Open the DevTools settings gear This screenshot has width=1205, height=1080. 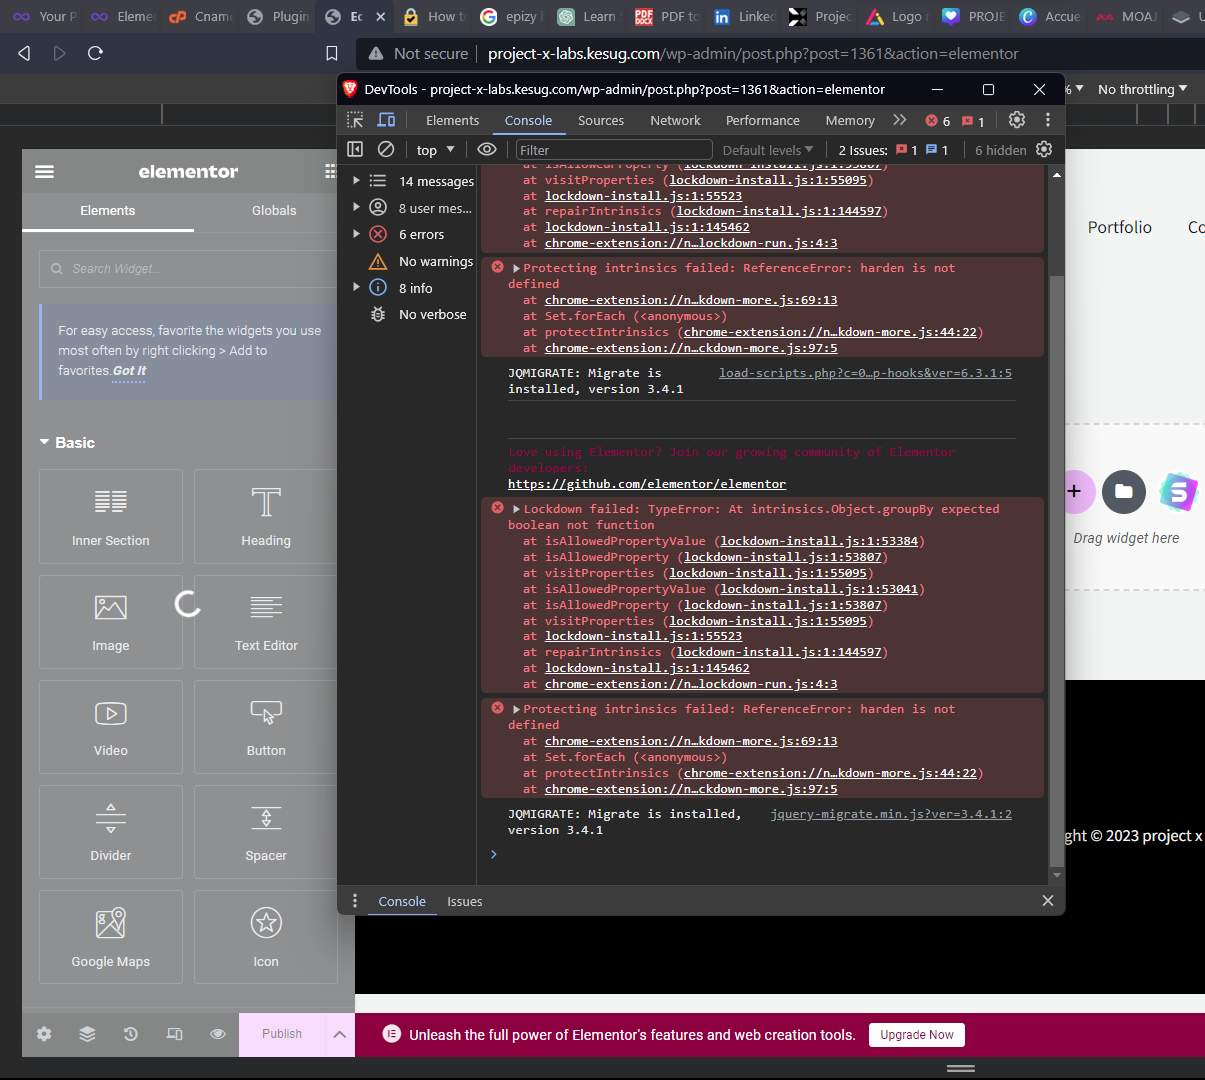(x=1017, y=120)
